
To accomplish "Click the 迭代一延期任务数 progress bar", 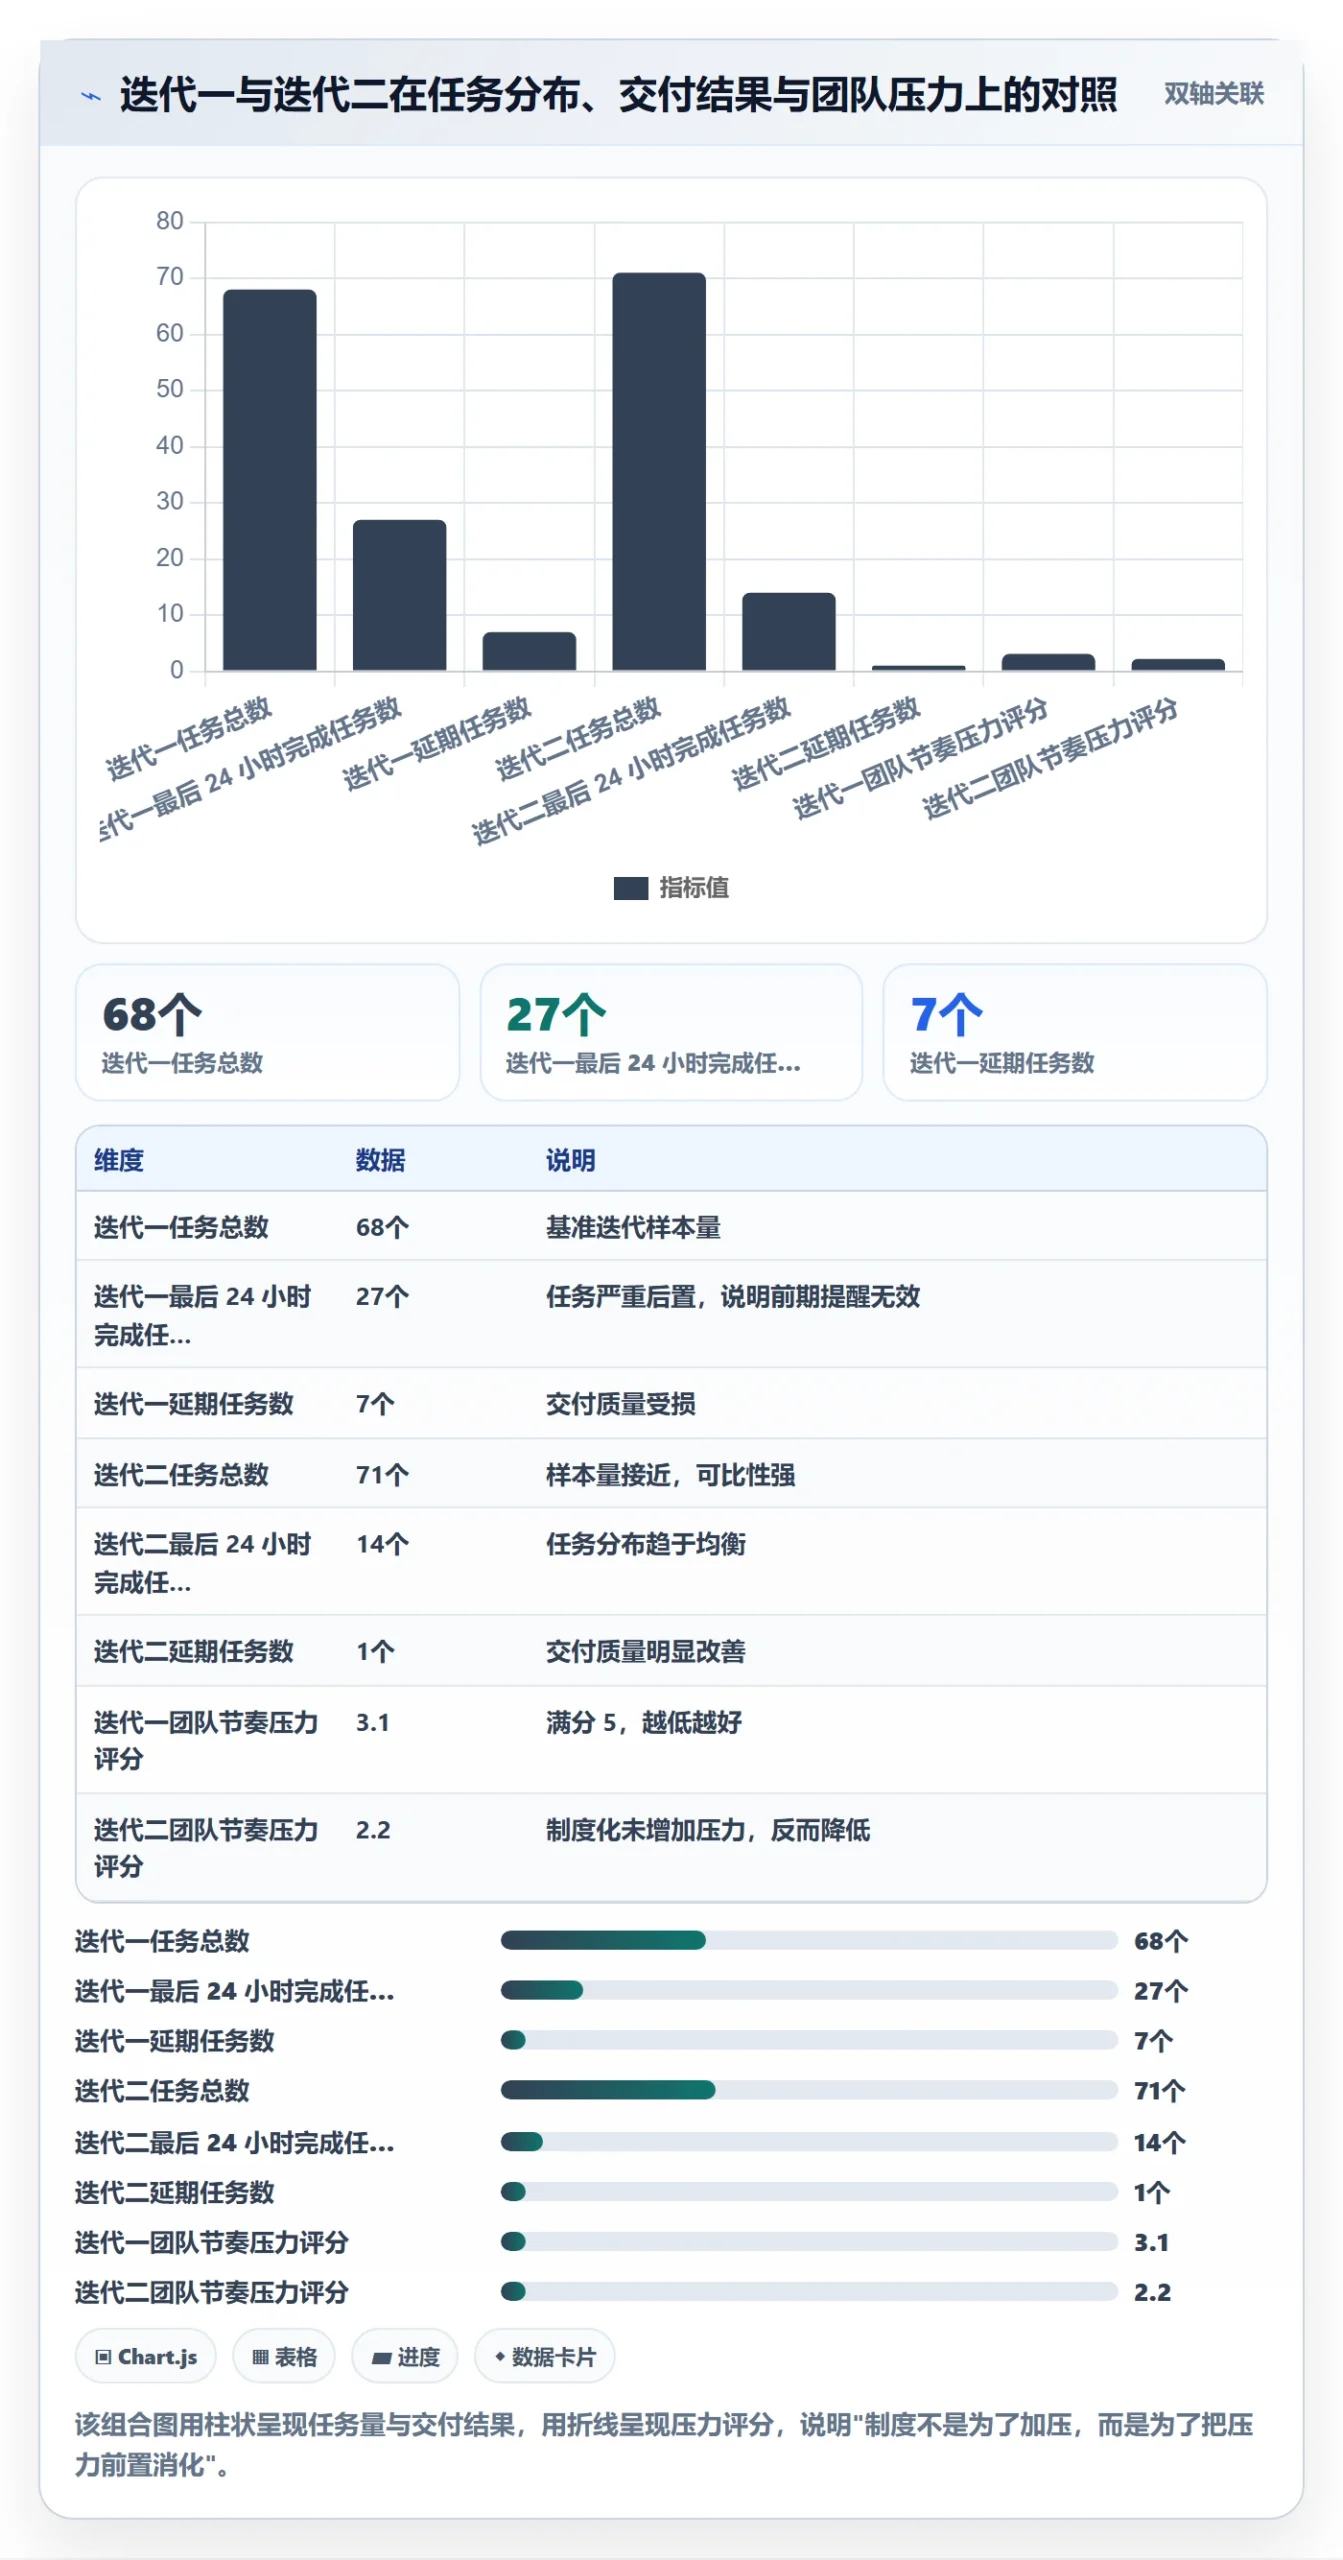I will pyautogui.click(x=809, y=2040).
